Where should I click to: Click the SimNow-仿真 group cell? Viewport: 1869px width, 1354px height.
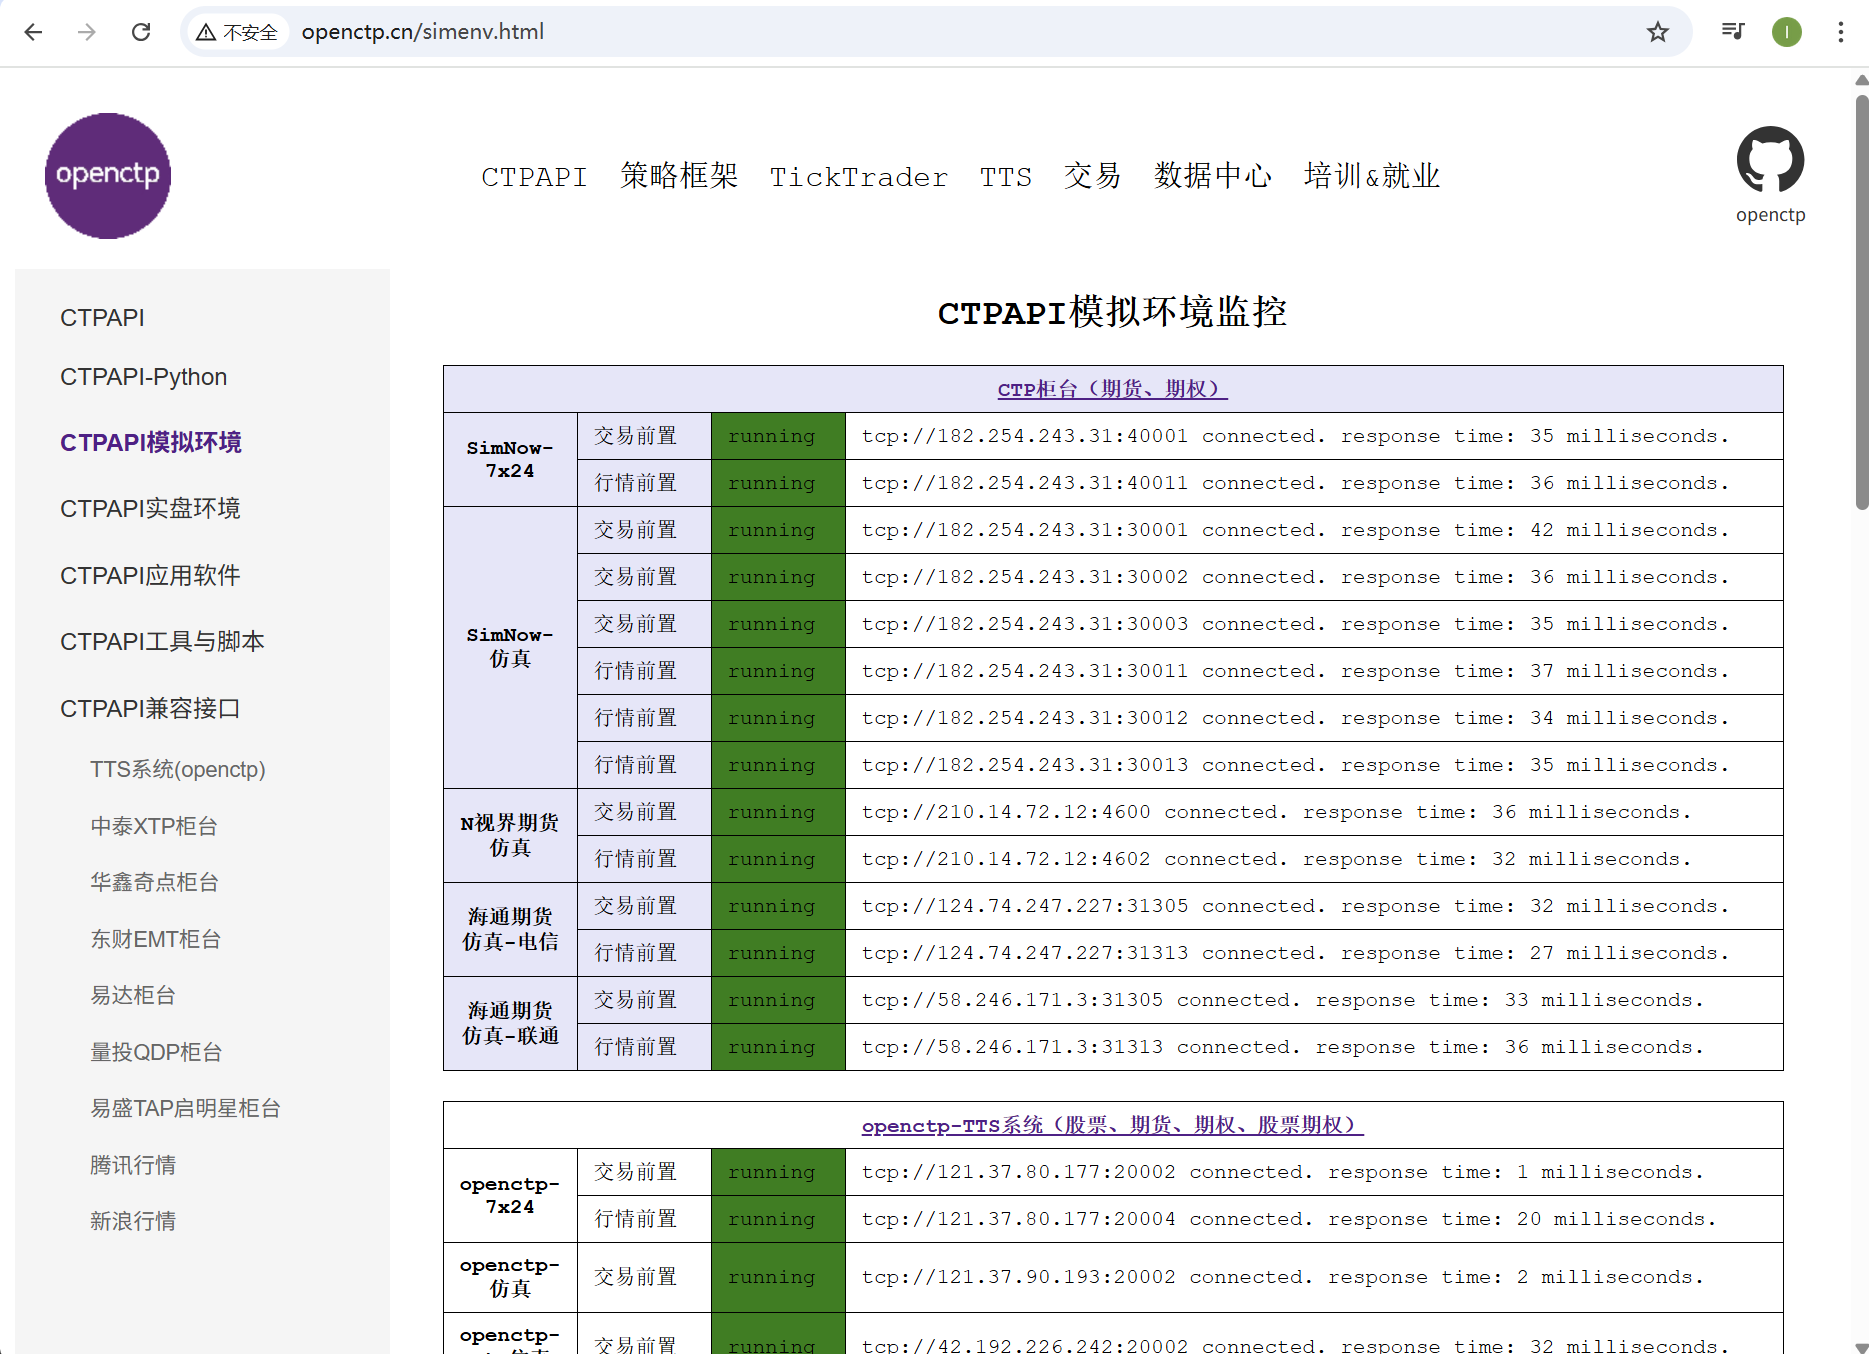(x=510, y=647)
